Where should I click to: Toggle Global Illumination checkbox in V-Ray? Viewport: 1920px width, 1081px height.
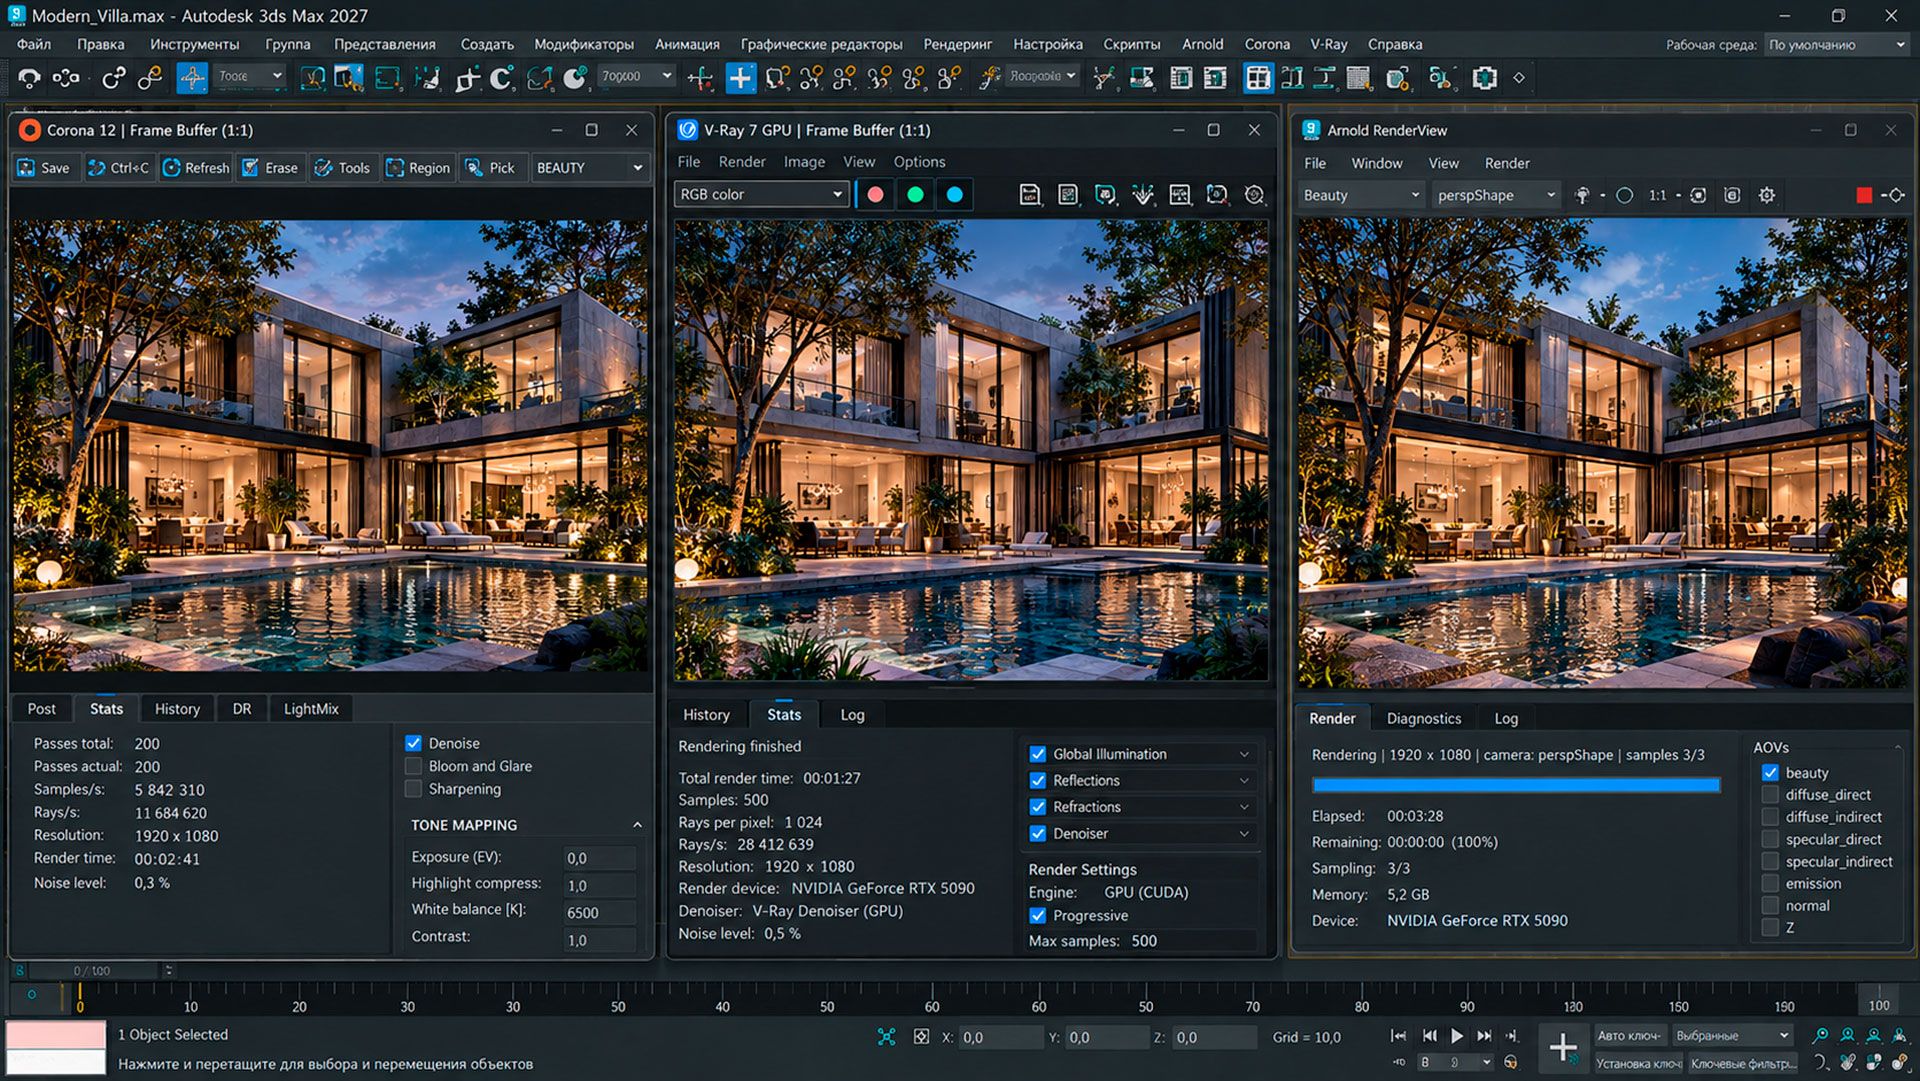coord(1038,754)
